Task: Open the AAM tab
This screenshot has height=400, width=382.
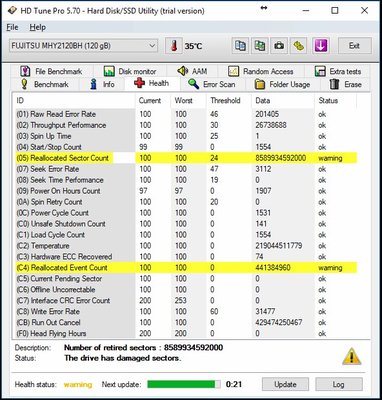Action: [192, 71]
